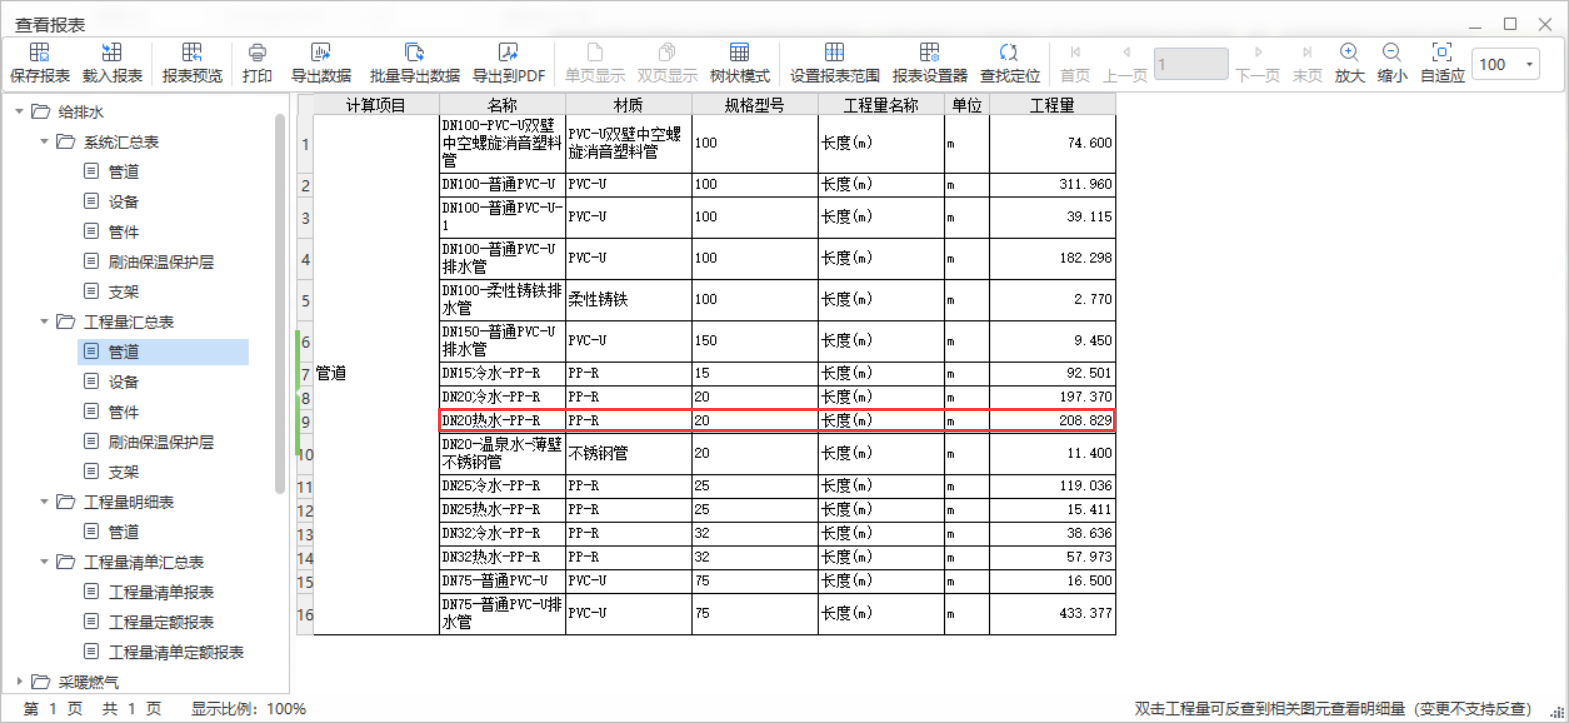1569x723 pixels.
Task: Collapse the 给排水 tree node
Action: point(19,112)
